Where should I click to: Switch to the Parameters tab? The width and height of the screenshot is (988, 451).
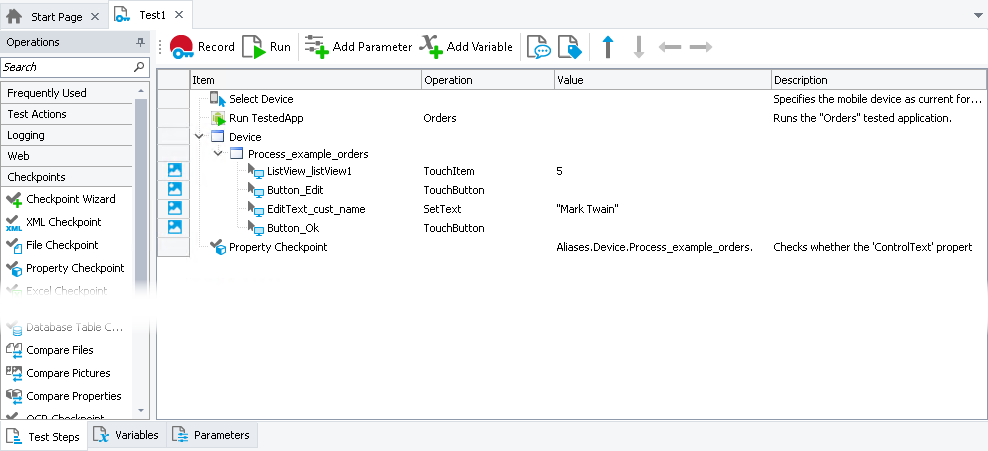click(x=213, y=435)
